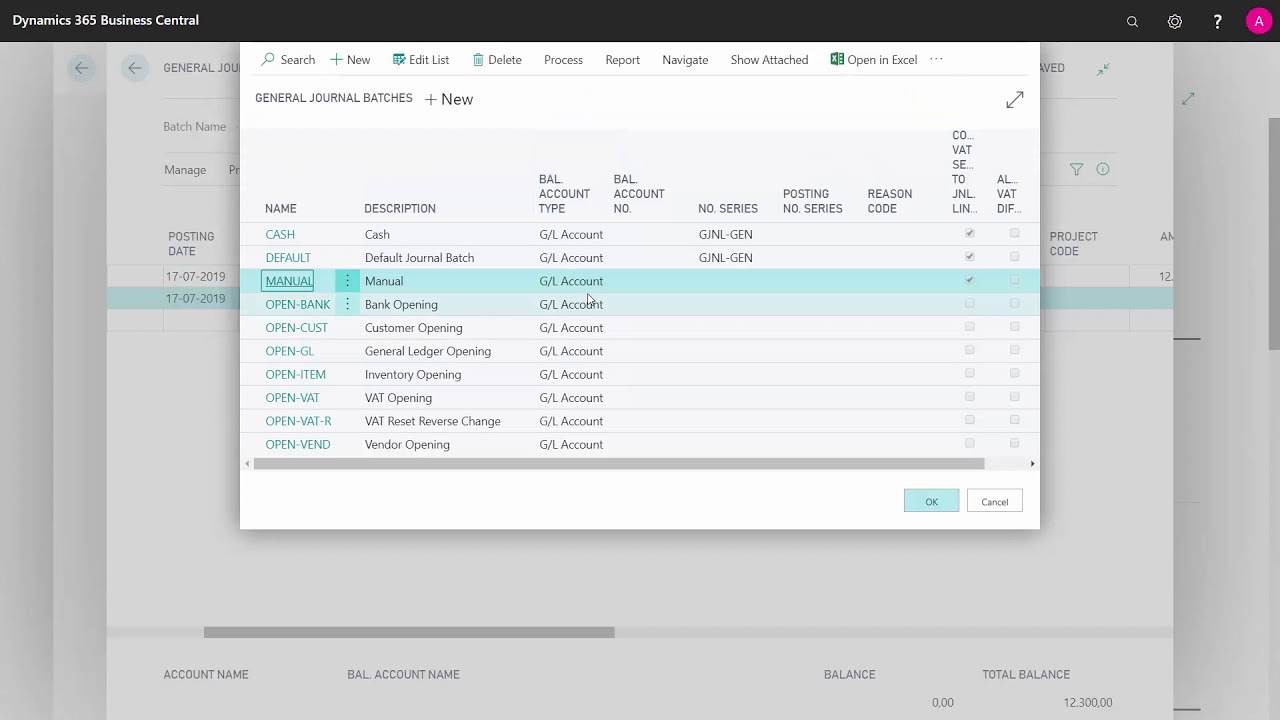Sort by the Name column header
The image size is (1280, 720).
click(280, 209)
